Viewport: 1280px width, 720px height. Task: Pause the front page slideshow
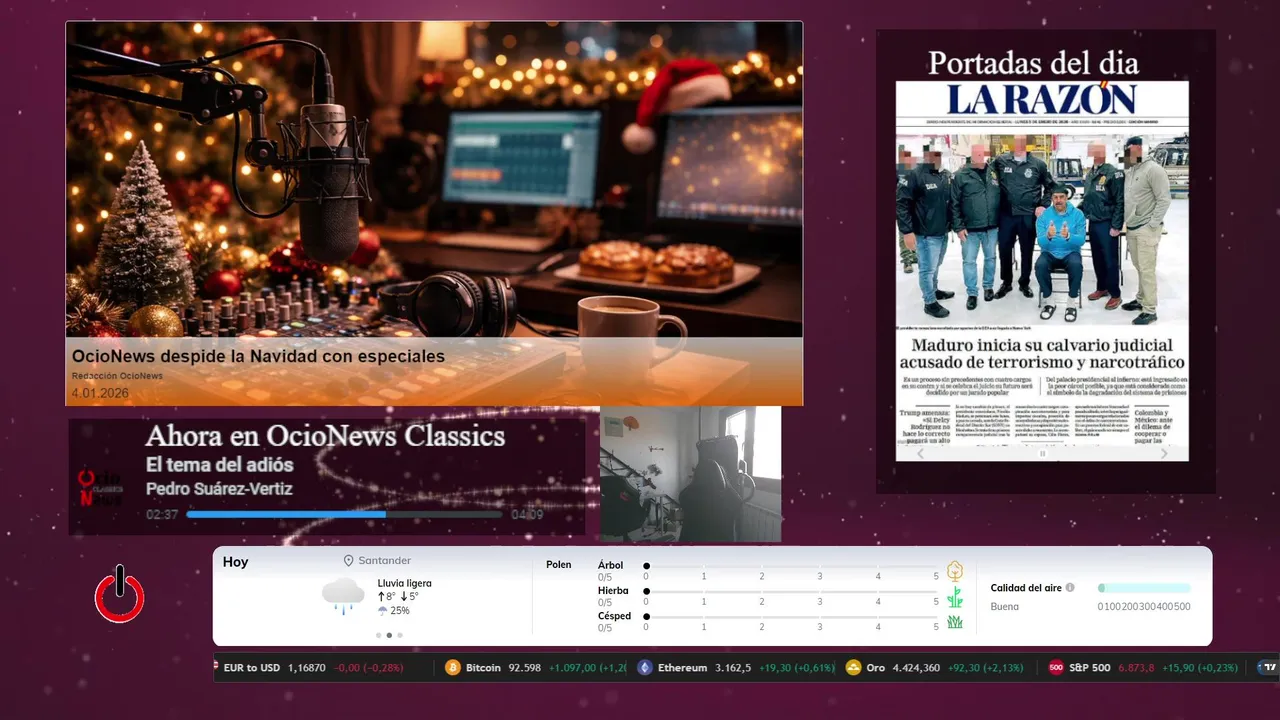[1042, 453]
